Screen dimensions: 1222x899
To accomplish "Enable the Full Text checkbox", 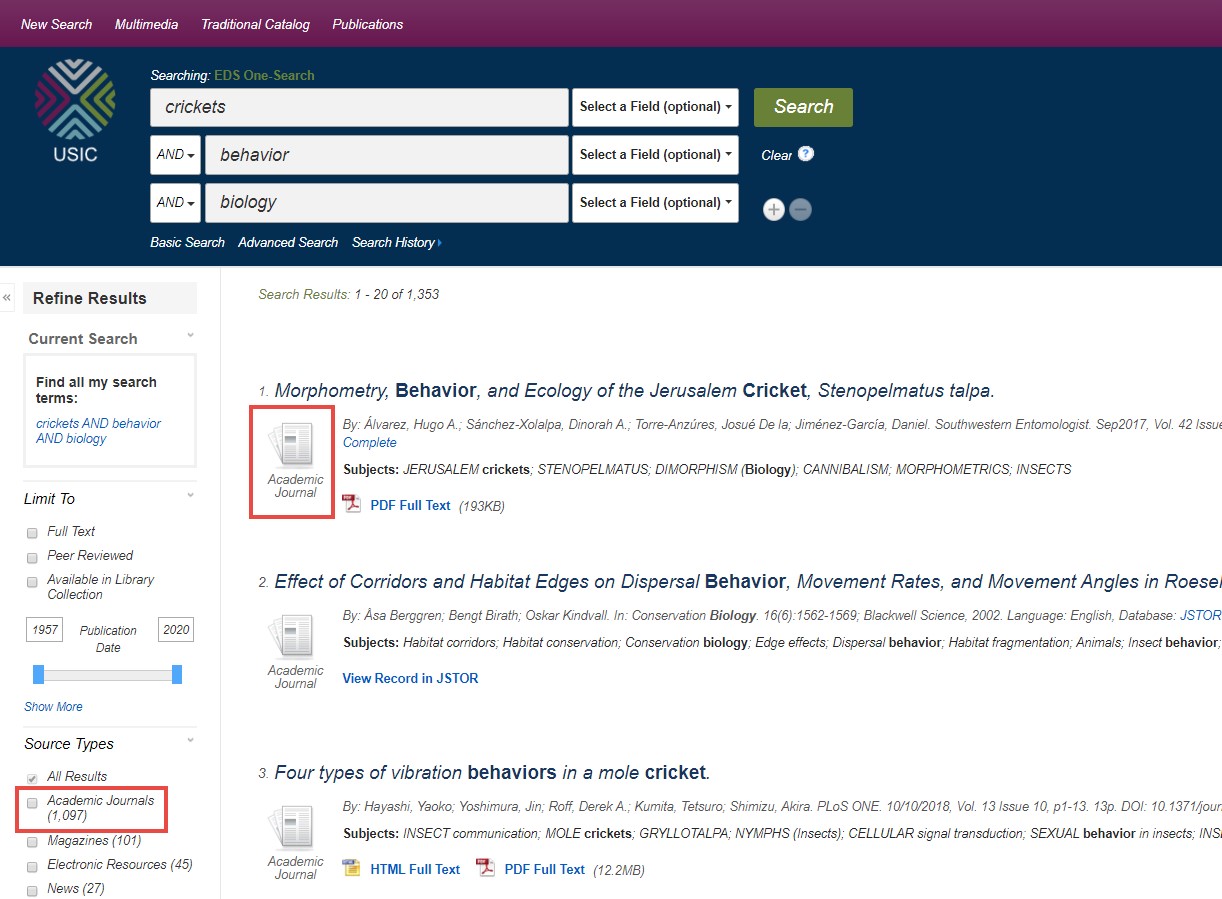I will tap(32, 533).
